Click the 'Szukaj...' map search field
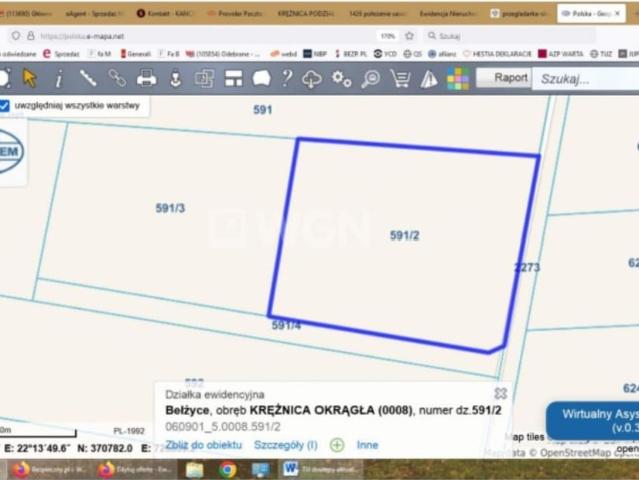The image size is (639, 480). 585,78
